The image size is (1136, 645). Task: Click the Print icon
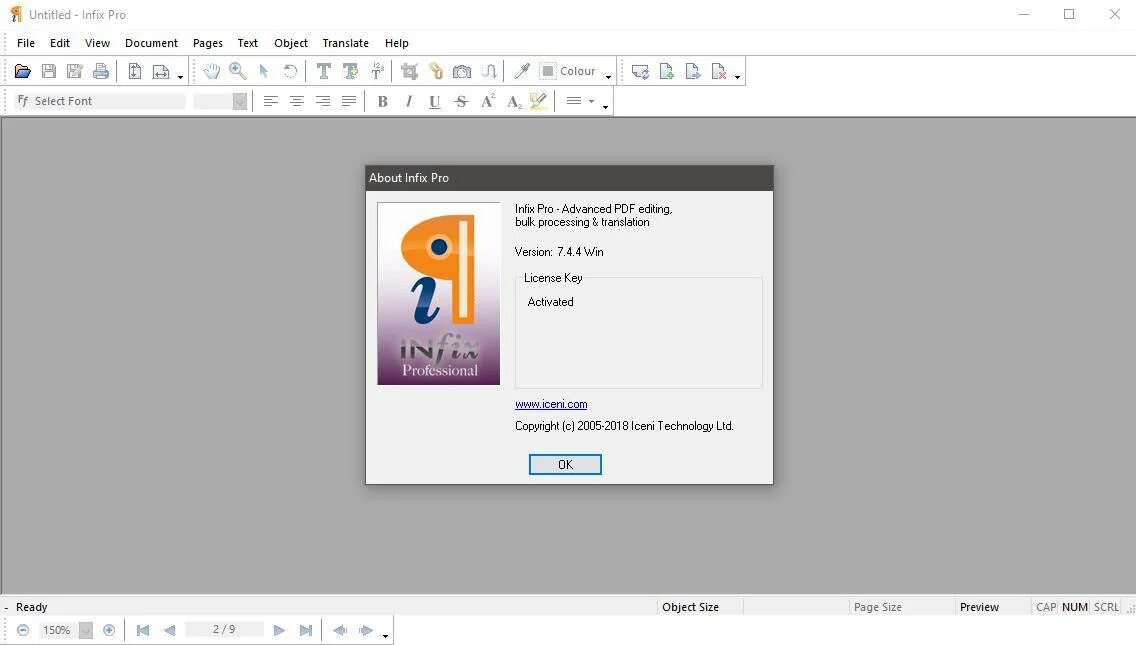click(x=101, y=71)
